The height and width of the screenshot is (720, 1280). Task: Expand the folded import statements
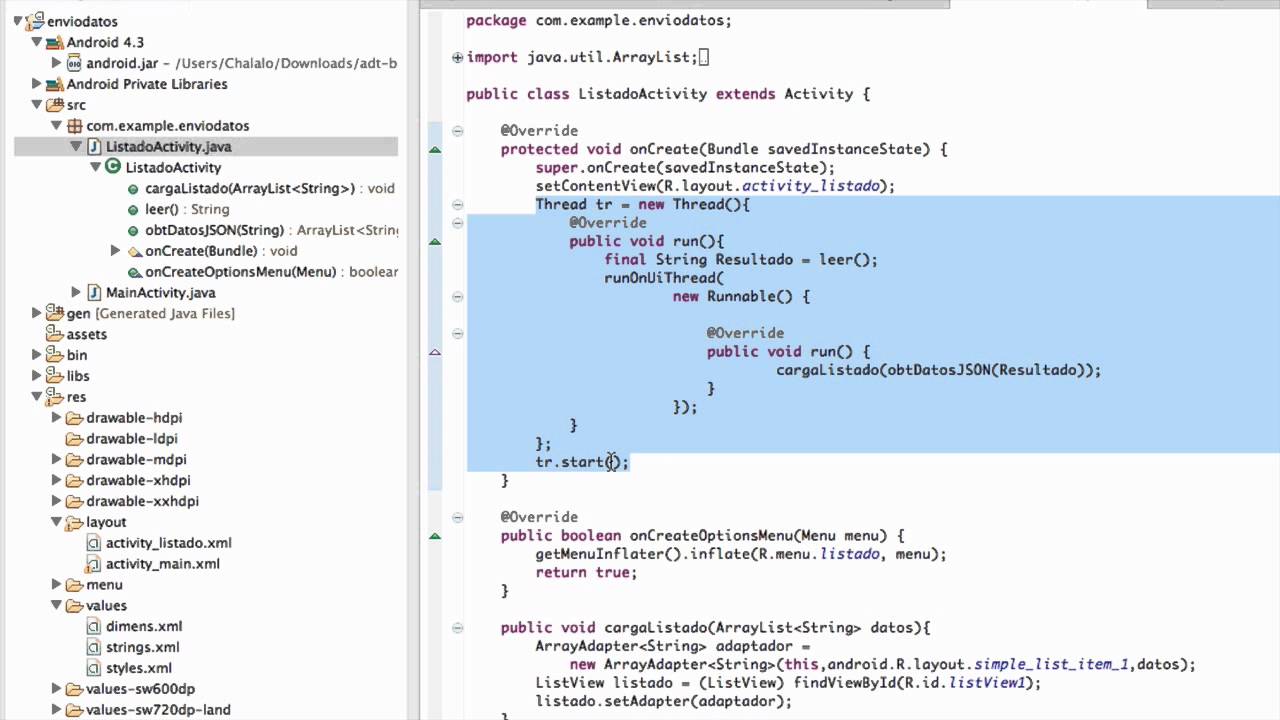coord(457,57)
